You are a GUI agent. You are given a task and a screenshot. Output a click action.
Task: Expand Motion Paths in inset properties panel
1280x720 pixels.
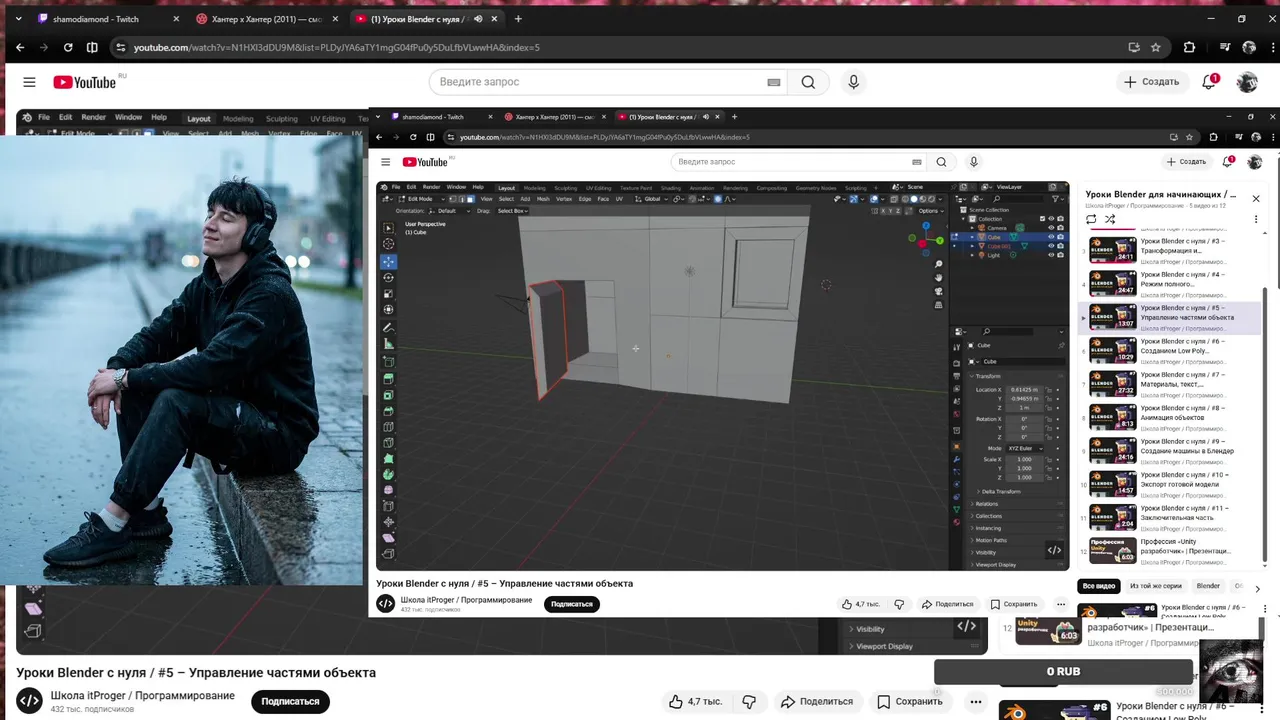pos(988,540)
